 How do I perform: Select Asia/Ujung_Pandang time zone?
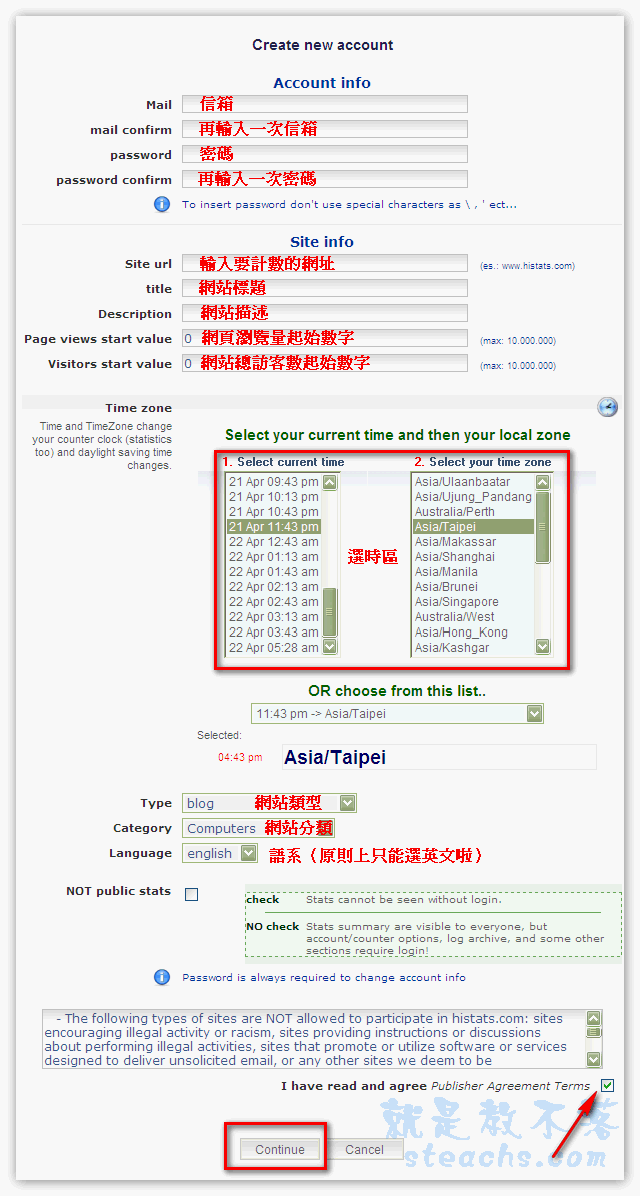point(473,497)
